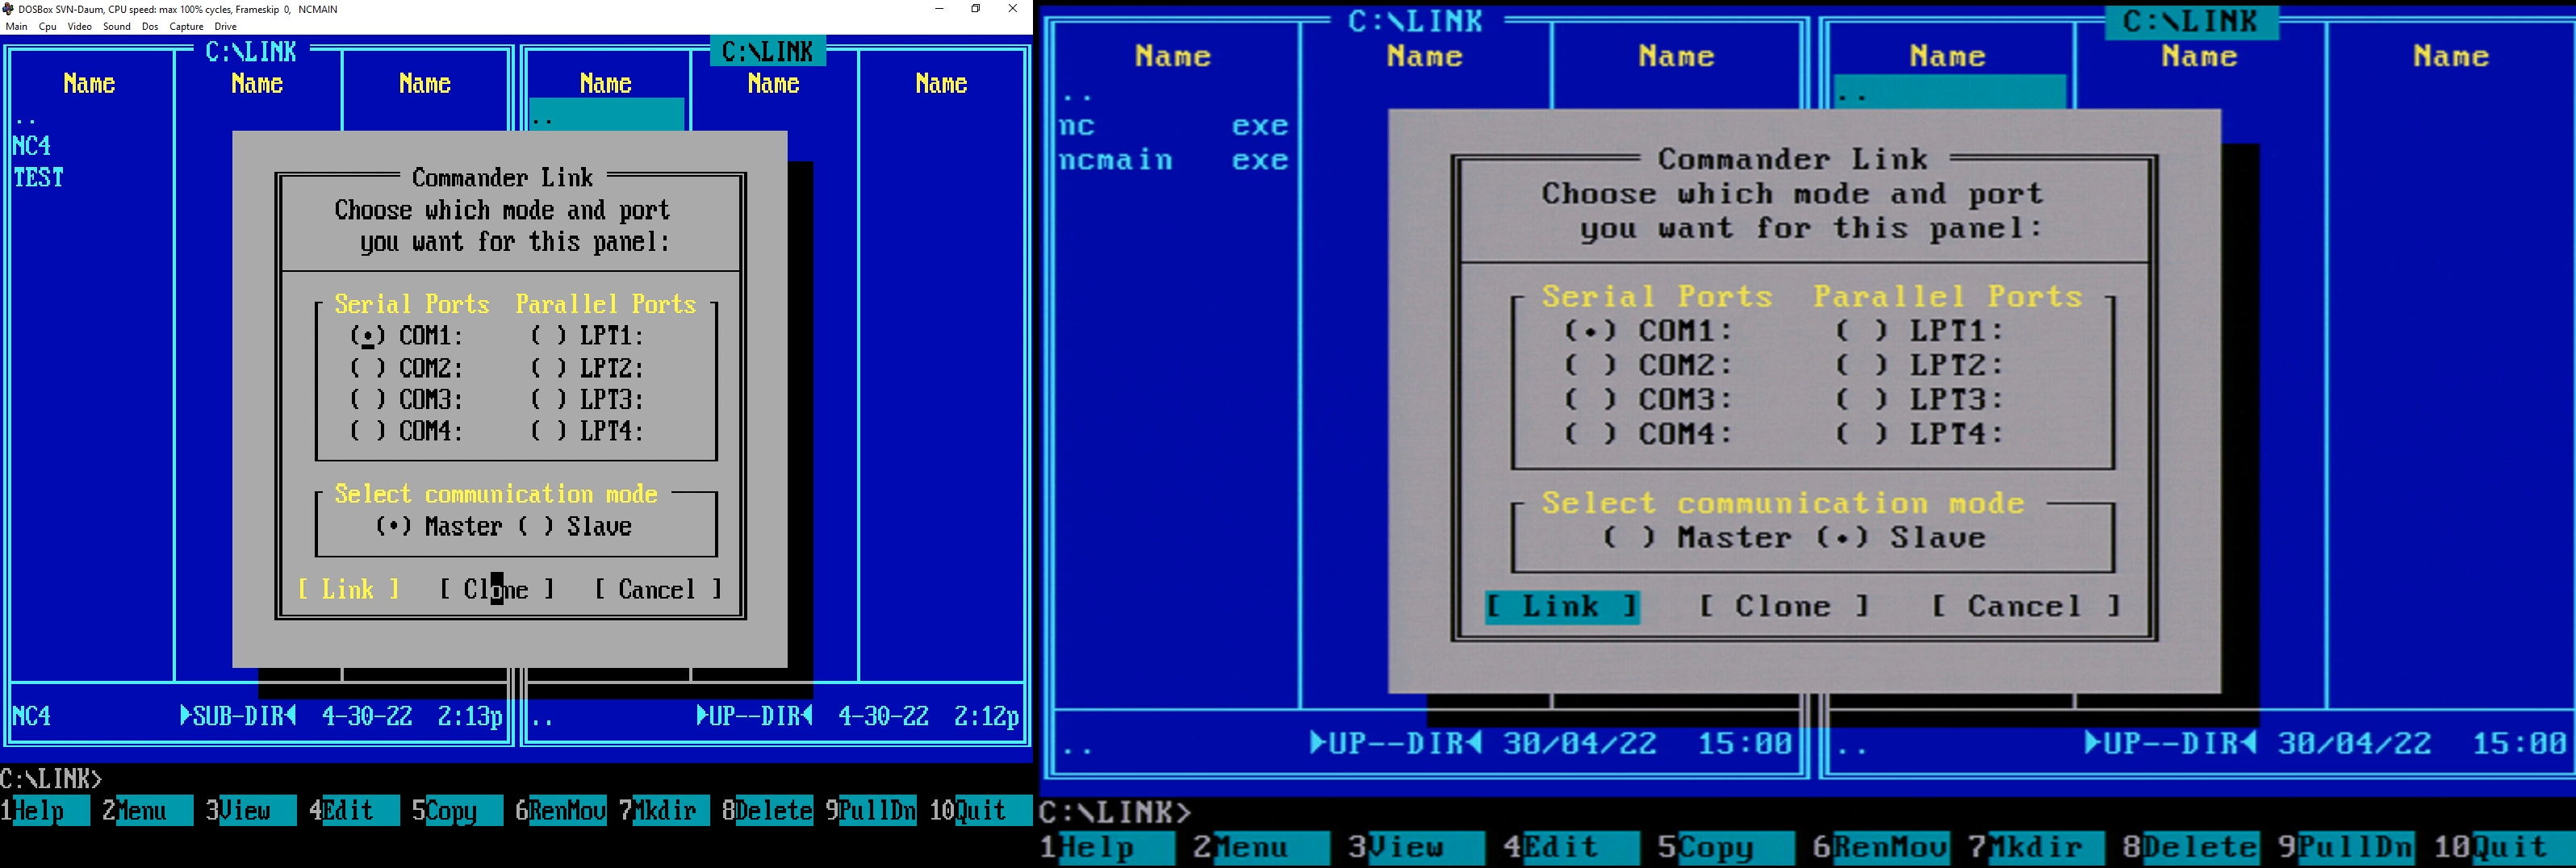Click 10Quit function key in right window
Screen dimensions: 2576x868
pyautogui.click(x=2503, y=848)
